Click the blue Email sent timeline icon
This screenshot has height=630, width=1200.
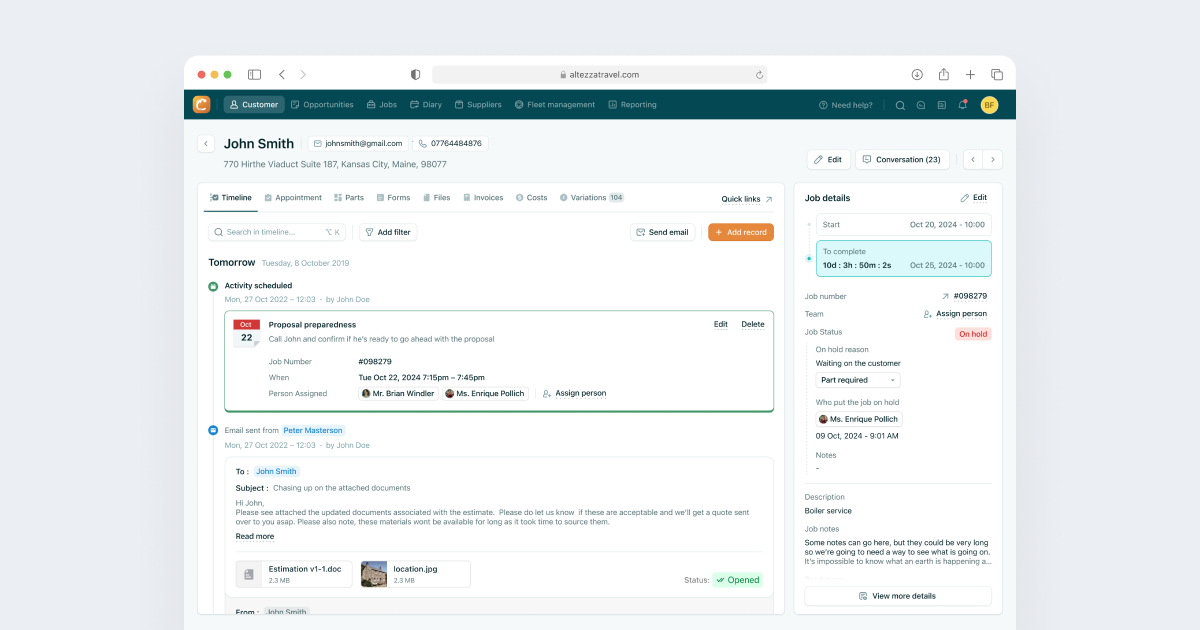(x=213, y=430)
